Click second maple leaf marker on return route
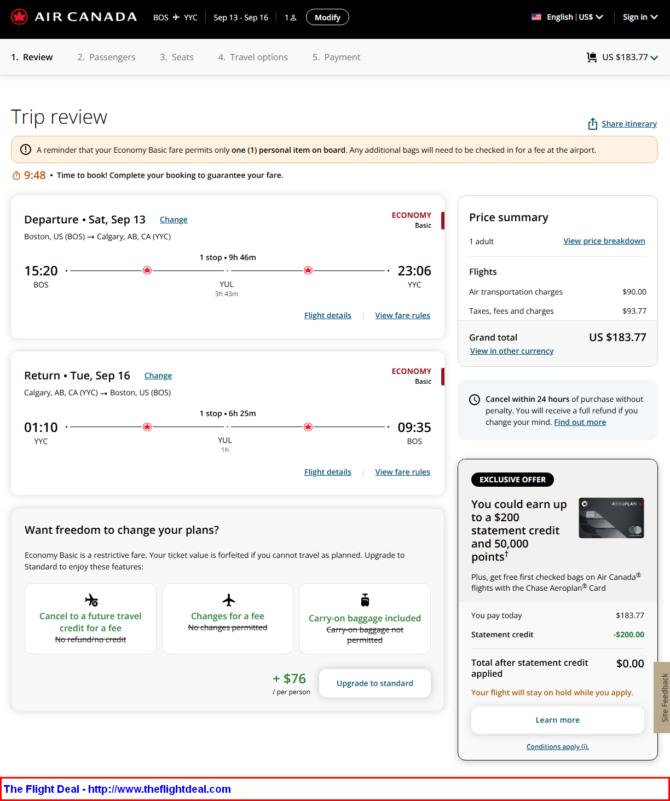This screenshot has width=670, height=801. (x=308, y=427)
